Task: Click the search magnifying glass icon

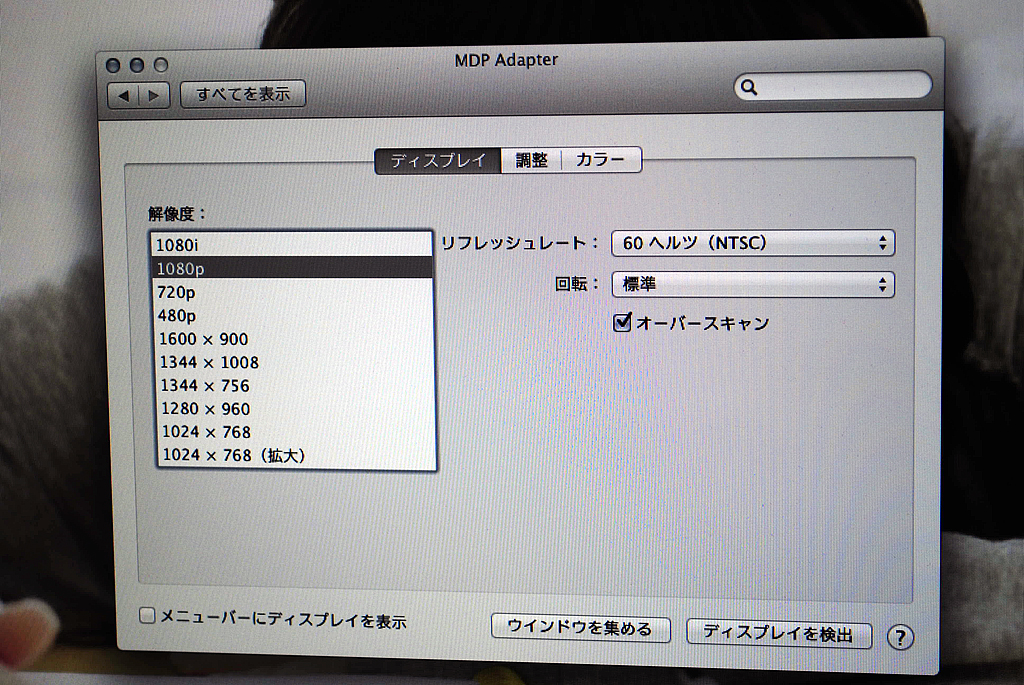Action: tap(749, 88)
